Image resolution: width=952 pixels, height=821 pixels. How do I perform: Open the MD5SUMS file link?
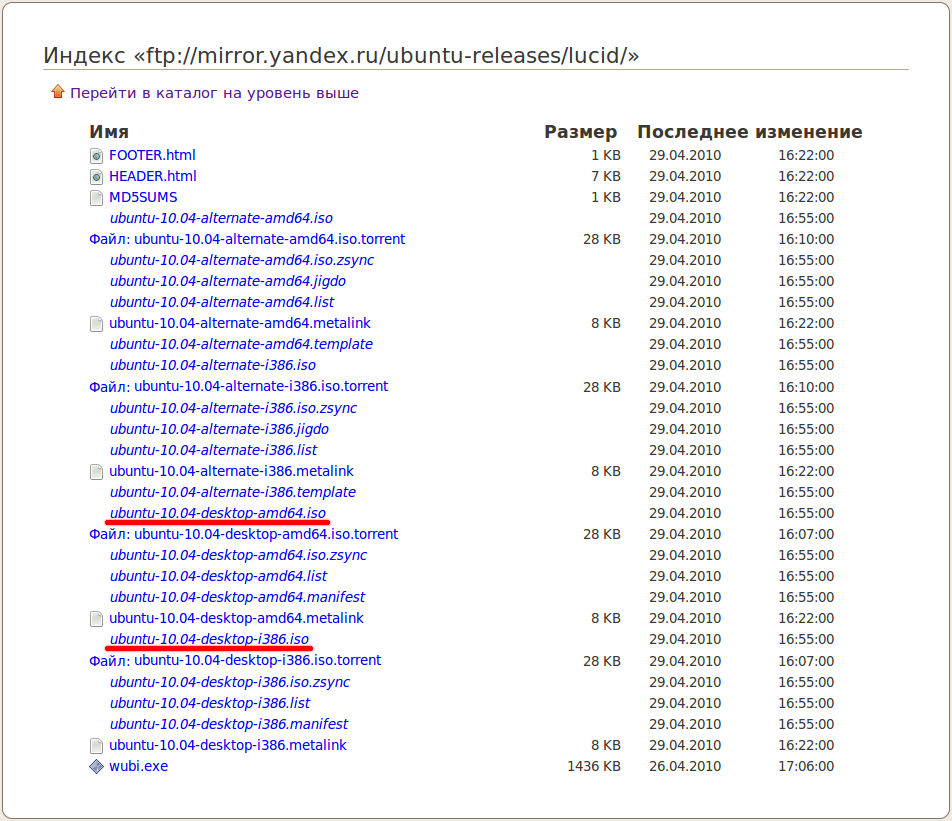(x=143, y=197)
